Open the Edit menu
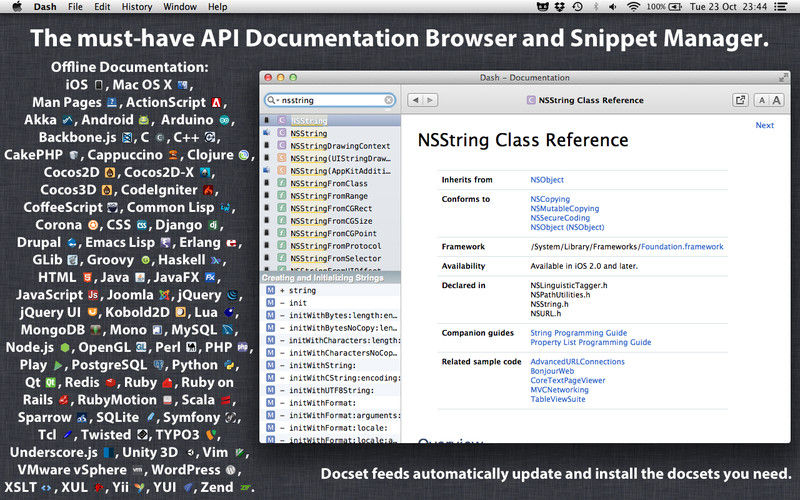 (102, 7)
